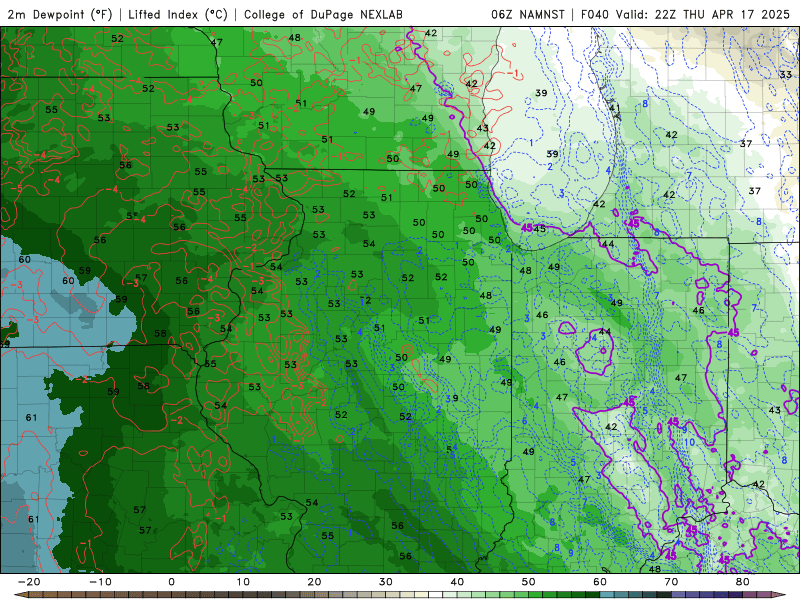The height and width of the screenshot is (600, 800).
Task: Click the "30" label on the color scale
Action: pos(386,582)
